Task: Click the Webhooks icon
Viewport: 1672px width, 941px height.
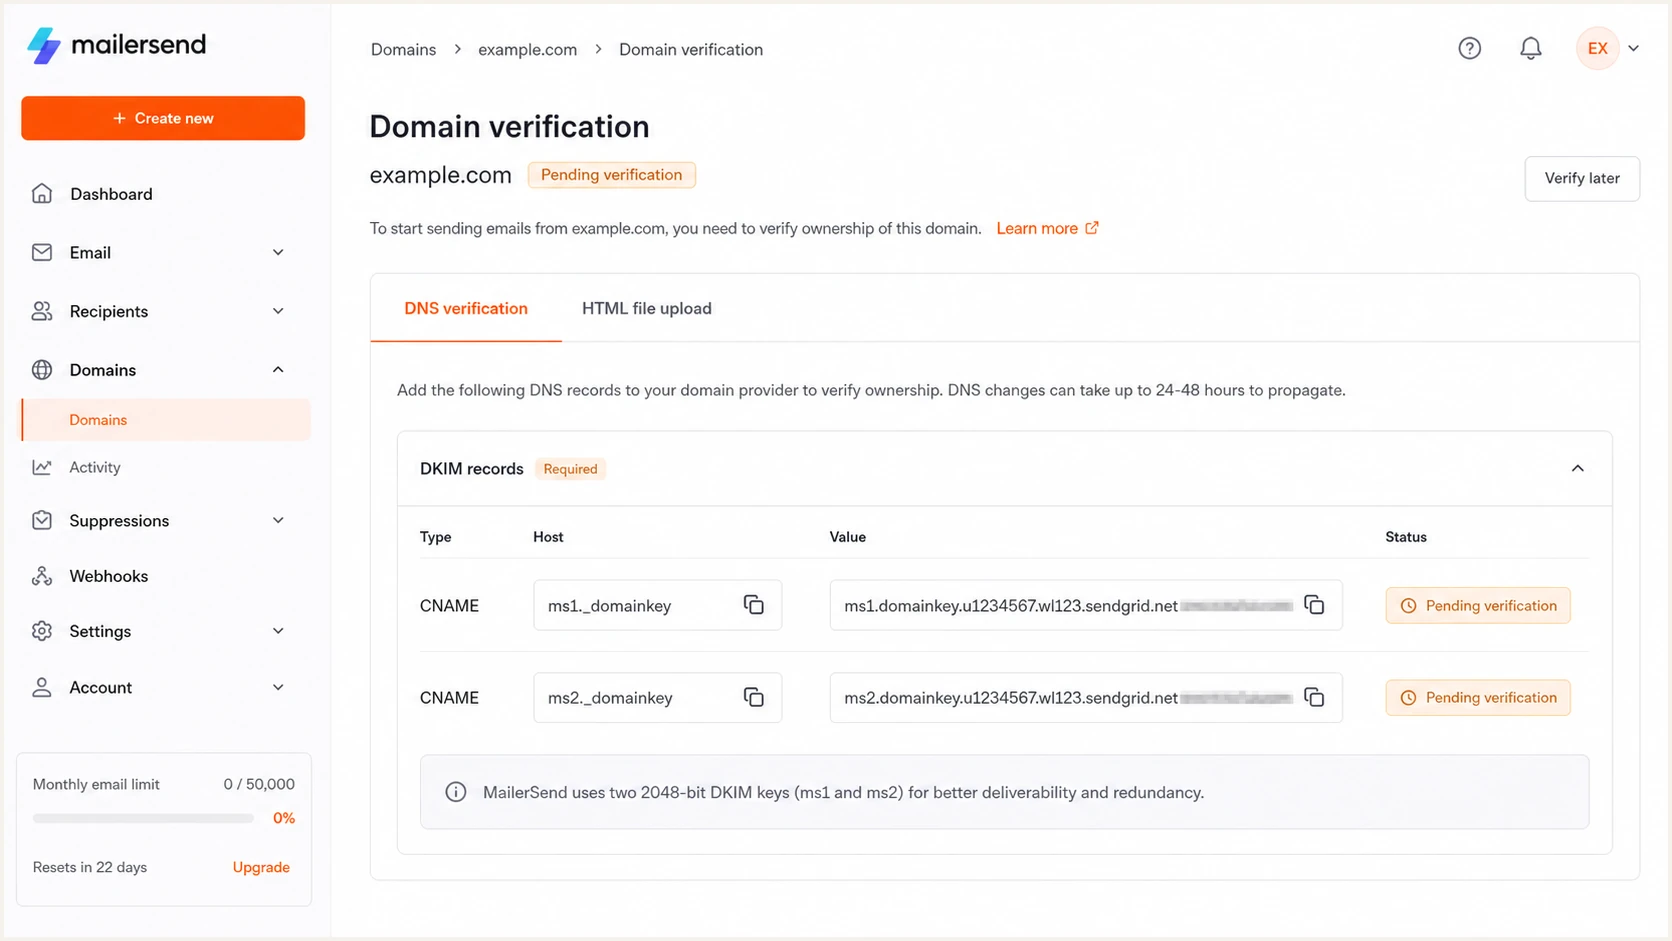Action: (42, 576)
